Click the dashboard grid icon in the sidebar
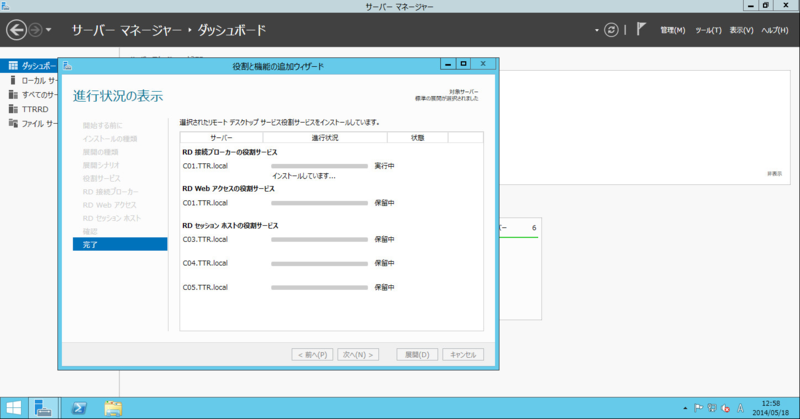Screen dimensions: 800x419 point(13,66)
